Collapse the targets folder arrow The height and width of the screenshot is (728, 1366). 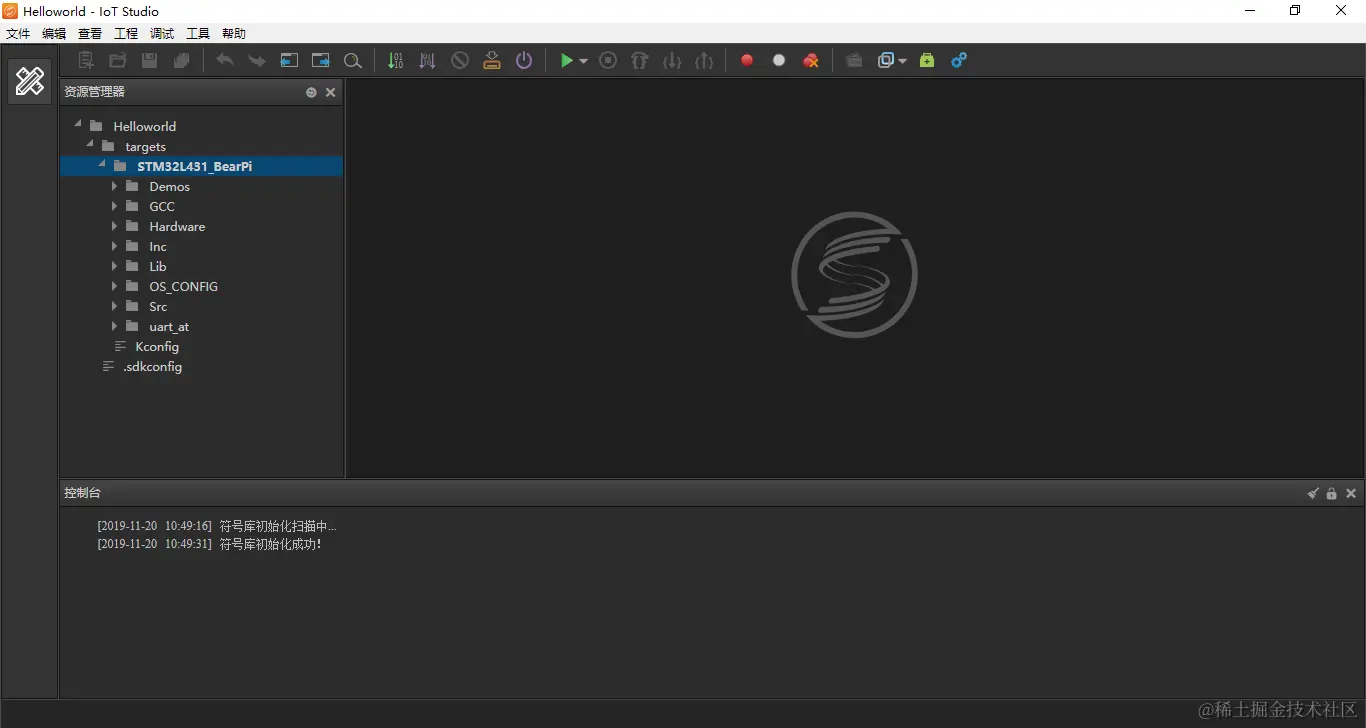[90, 144]
